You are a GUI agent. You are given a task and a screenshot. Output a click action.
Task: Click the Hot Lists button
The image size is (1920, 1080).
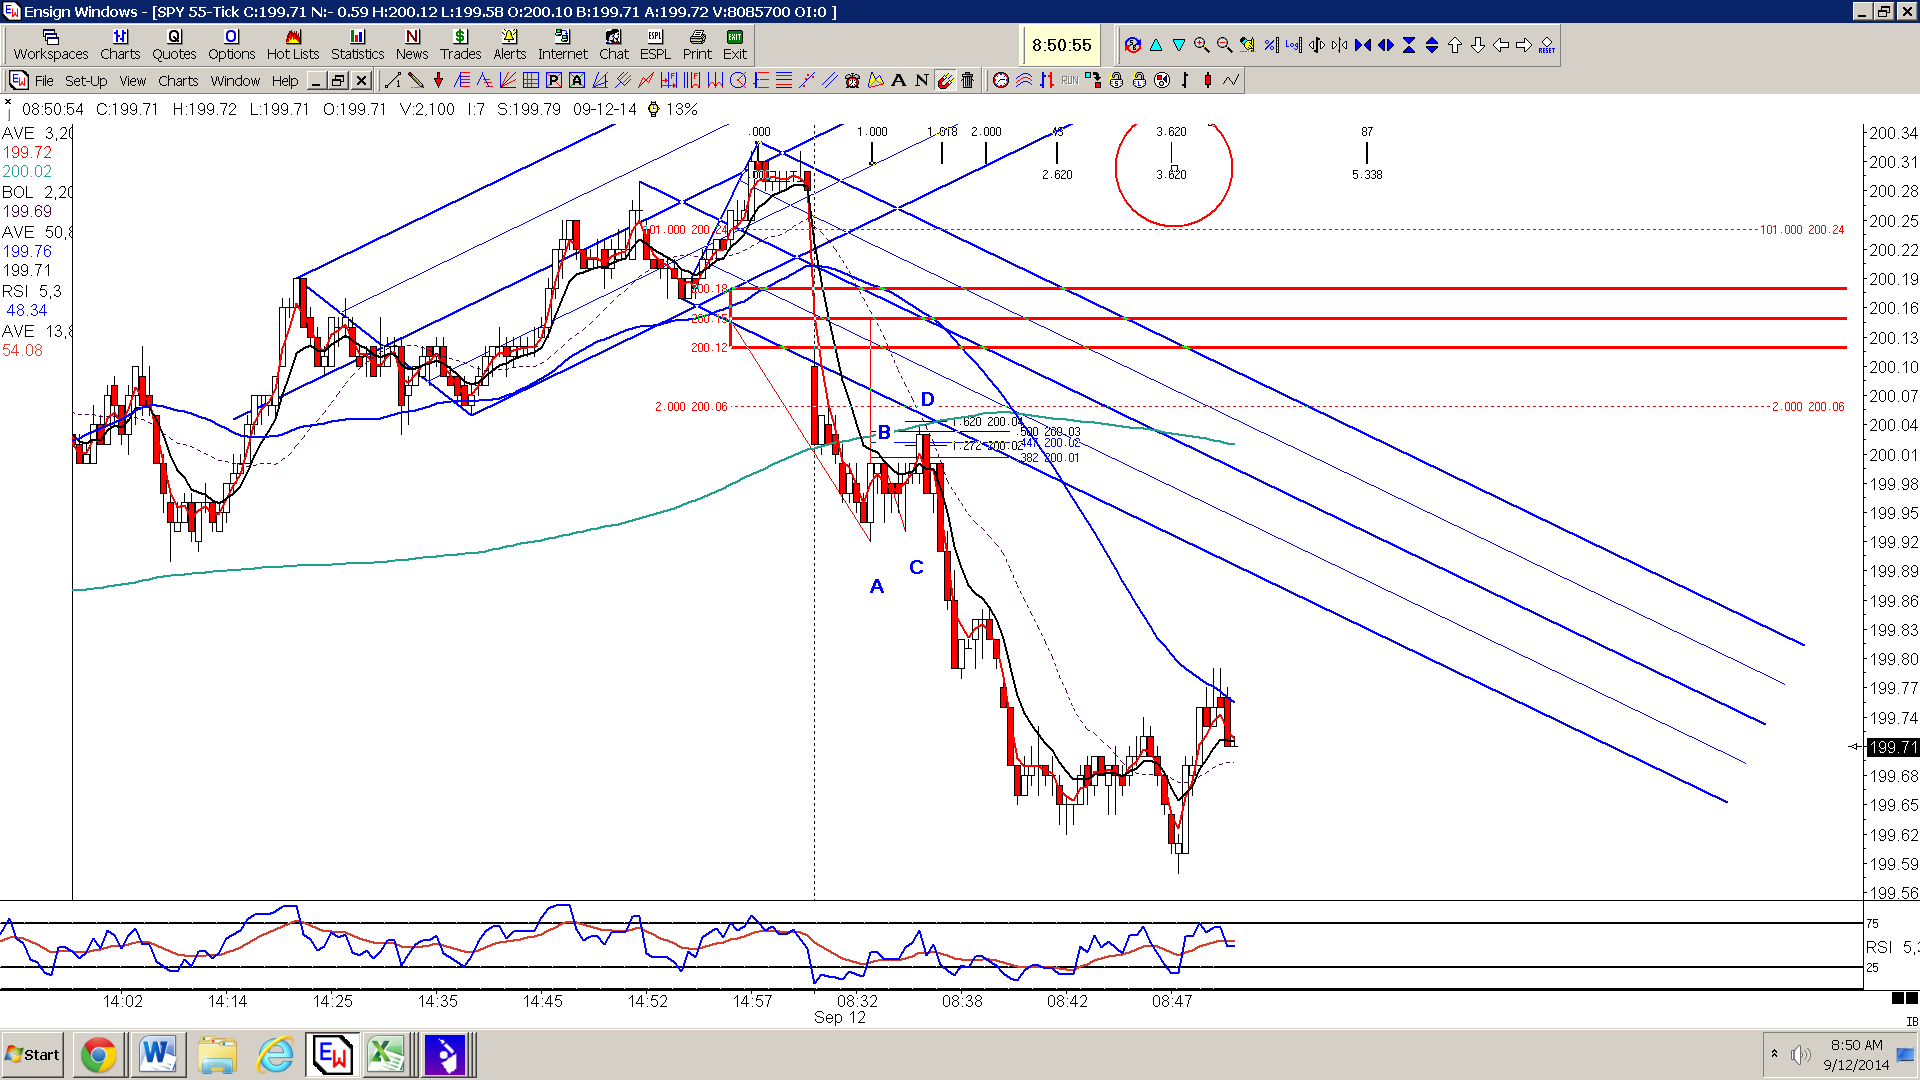(x=293, y=45)
